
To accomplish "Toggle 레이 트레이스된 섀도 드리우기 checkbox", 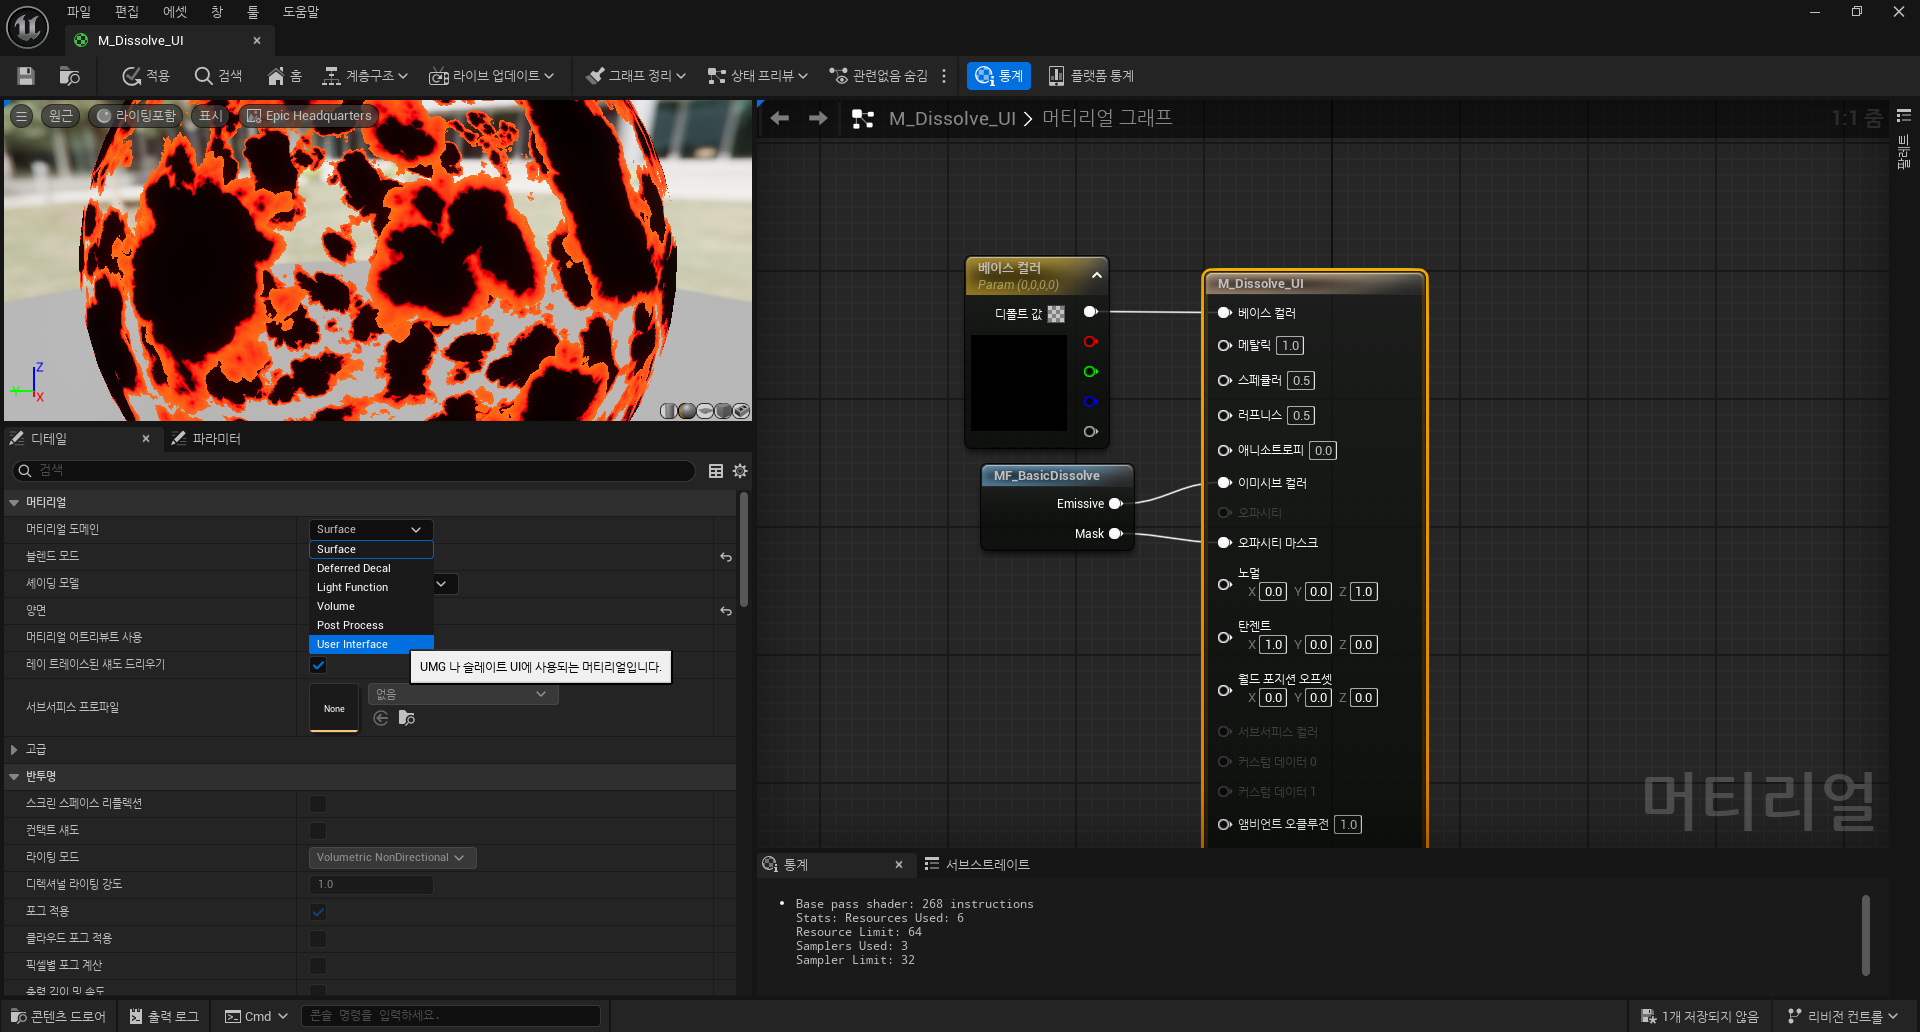I will (x=318, y=665).
